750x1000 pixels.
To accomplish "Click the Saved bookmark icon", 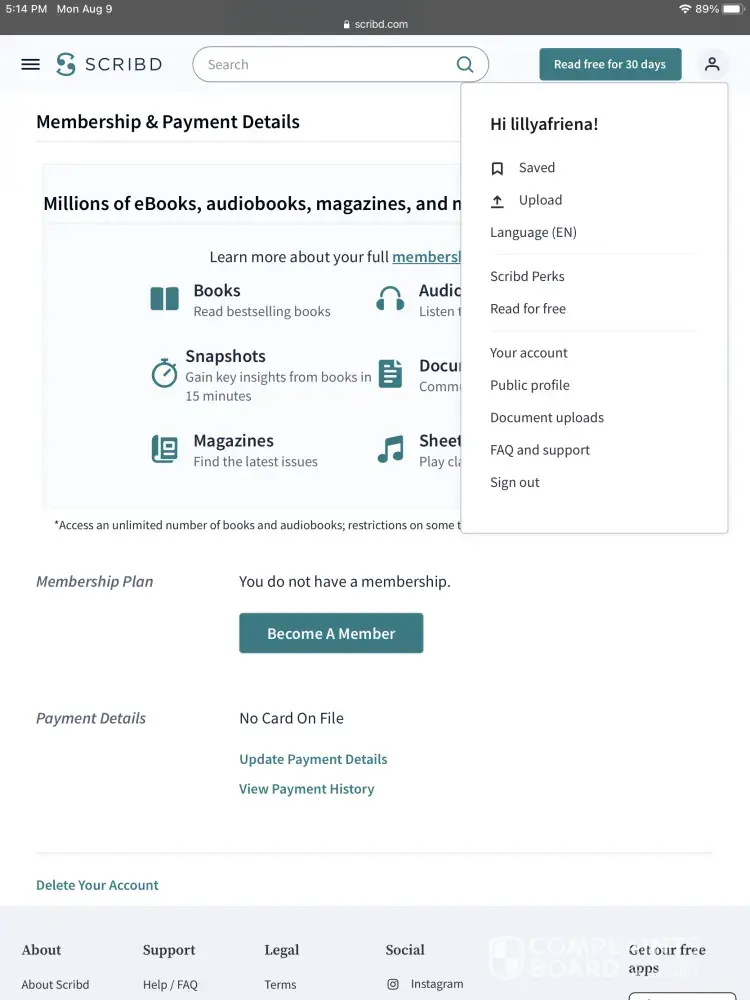I will point(497,169).
